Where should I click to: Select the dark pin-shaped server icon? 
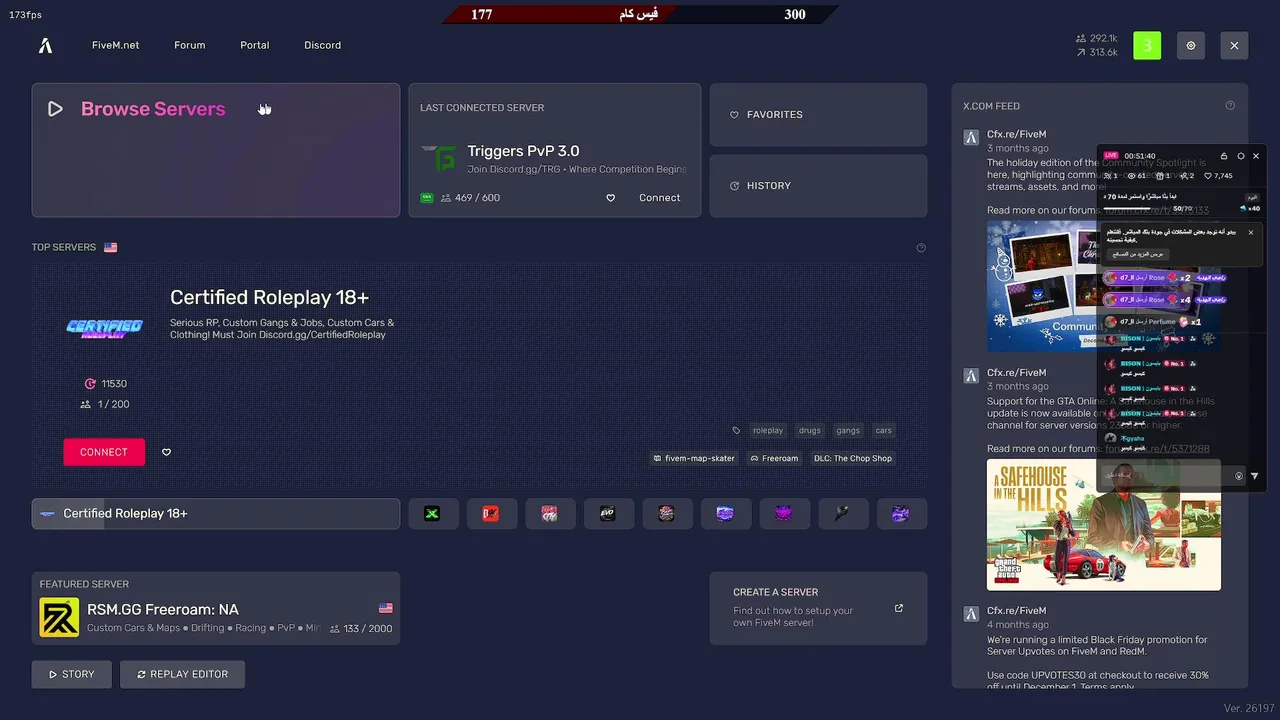click(842, 514)
